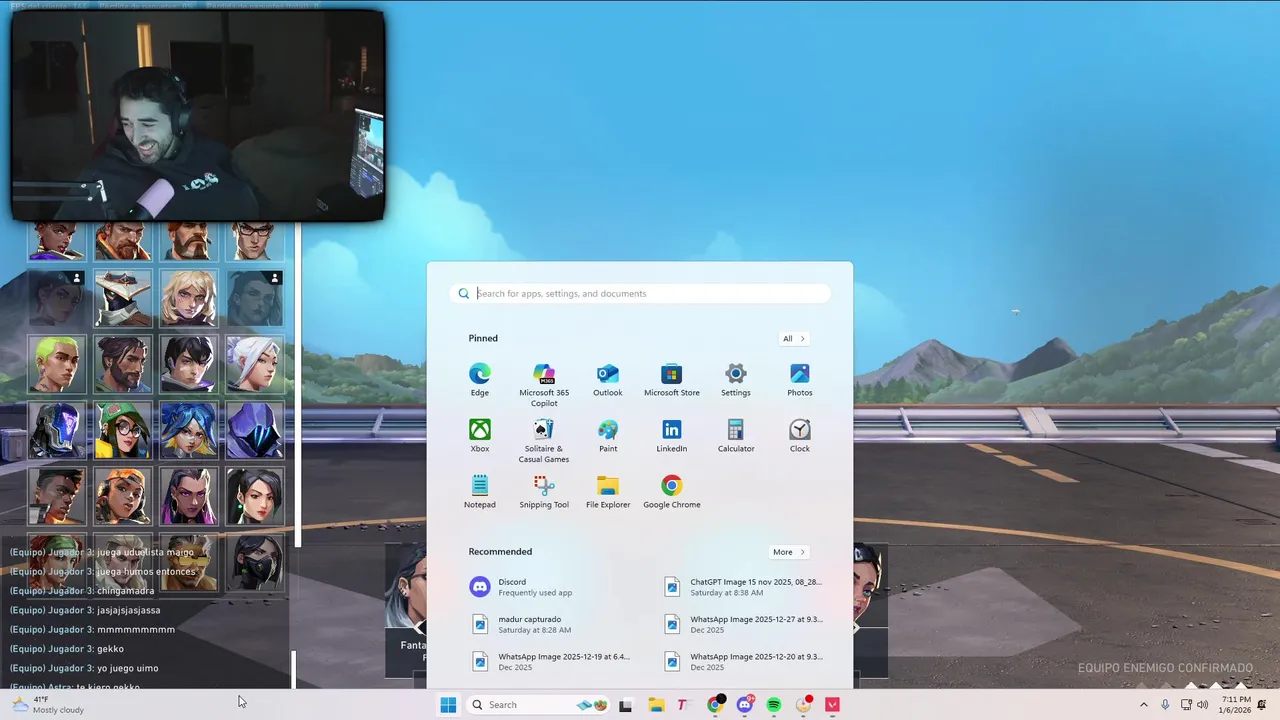Open Paint from pinned apps

coord(608,435)
